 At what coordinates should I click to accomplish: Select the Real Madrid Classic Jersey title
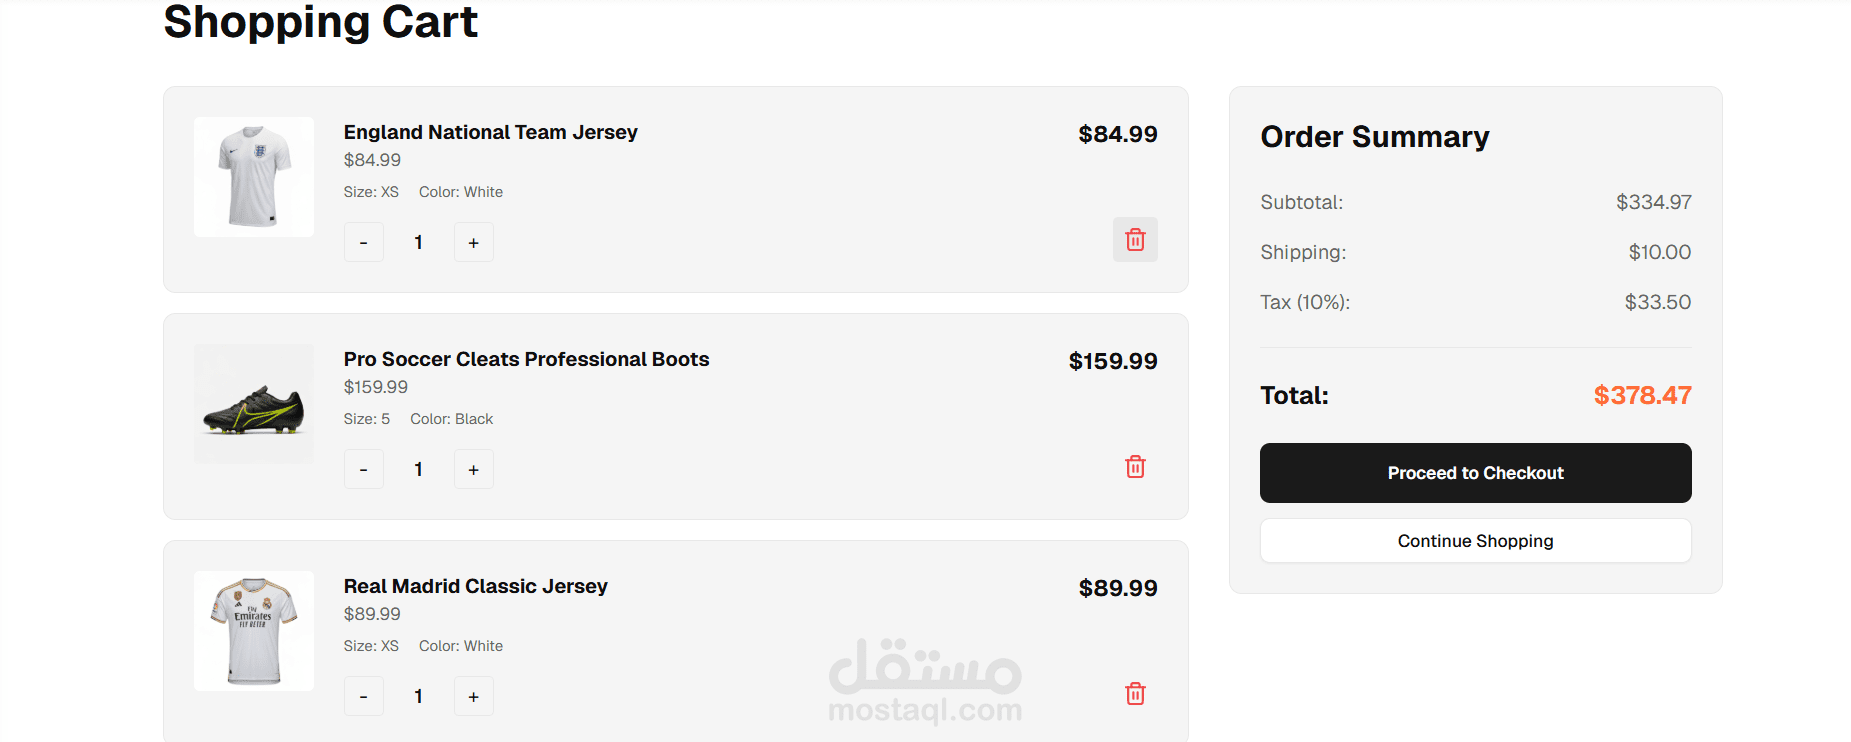(475, 586)
